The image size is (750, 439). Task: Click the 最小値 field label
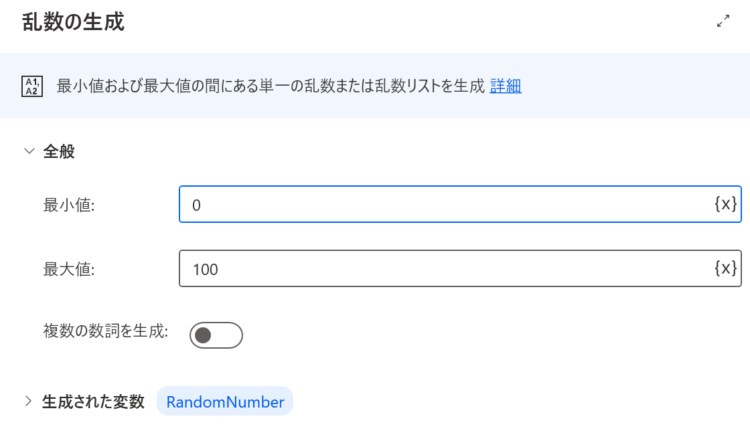coord(69,205)
